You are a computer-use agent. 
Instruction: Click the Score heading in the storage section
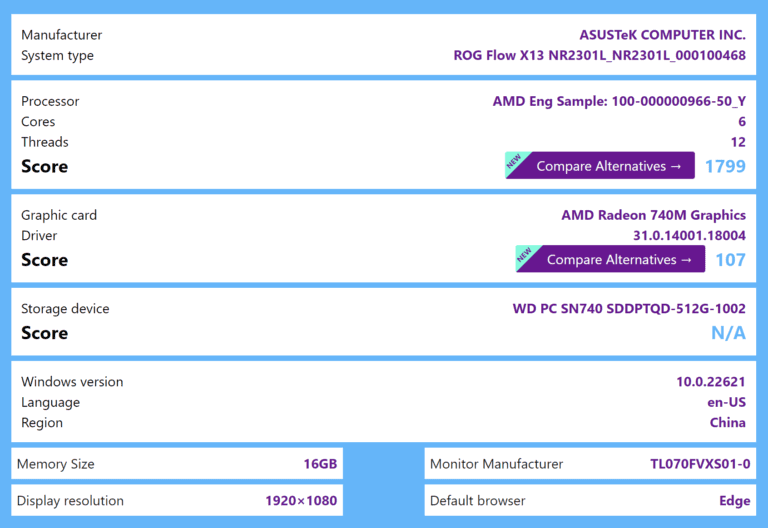(x=45, y=333)
